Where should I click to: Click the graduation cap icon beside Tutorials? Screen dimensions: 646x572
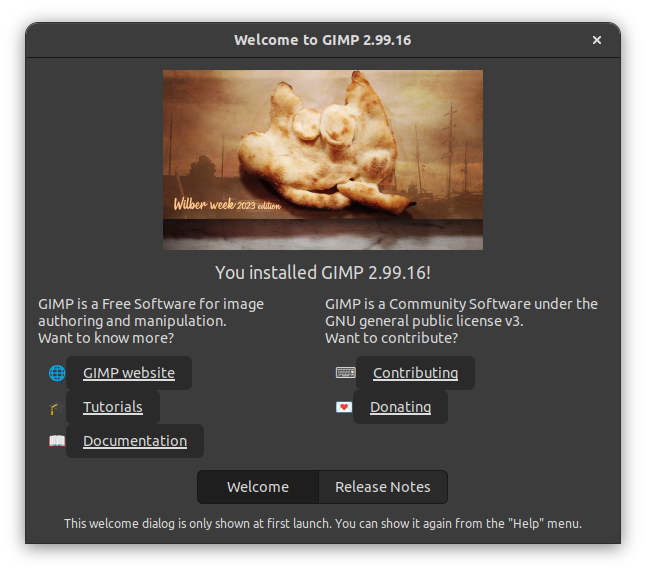click(x=56, y=408)
